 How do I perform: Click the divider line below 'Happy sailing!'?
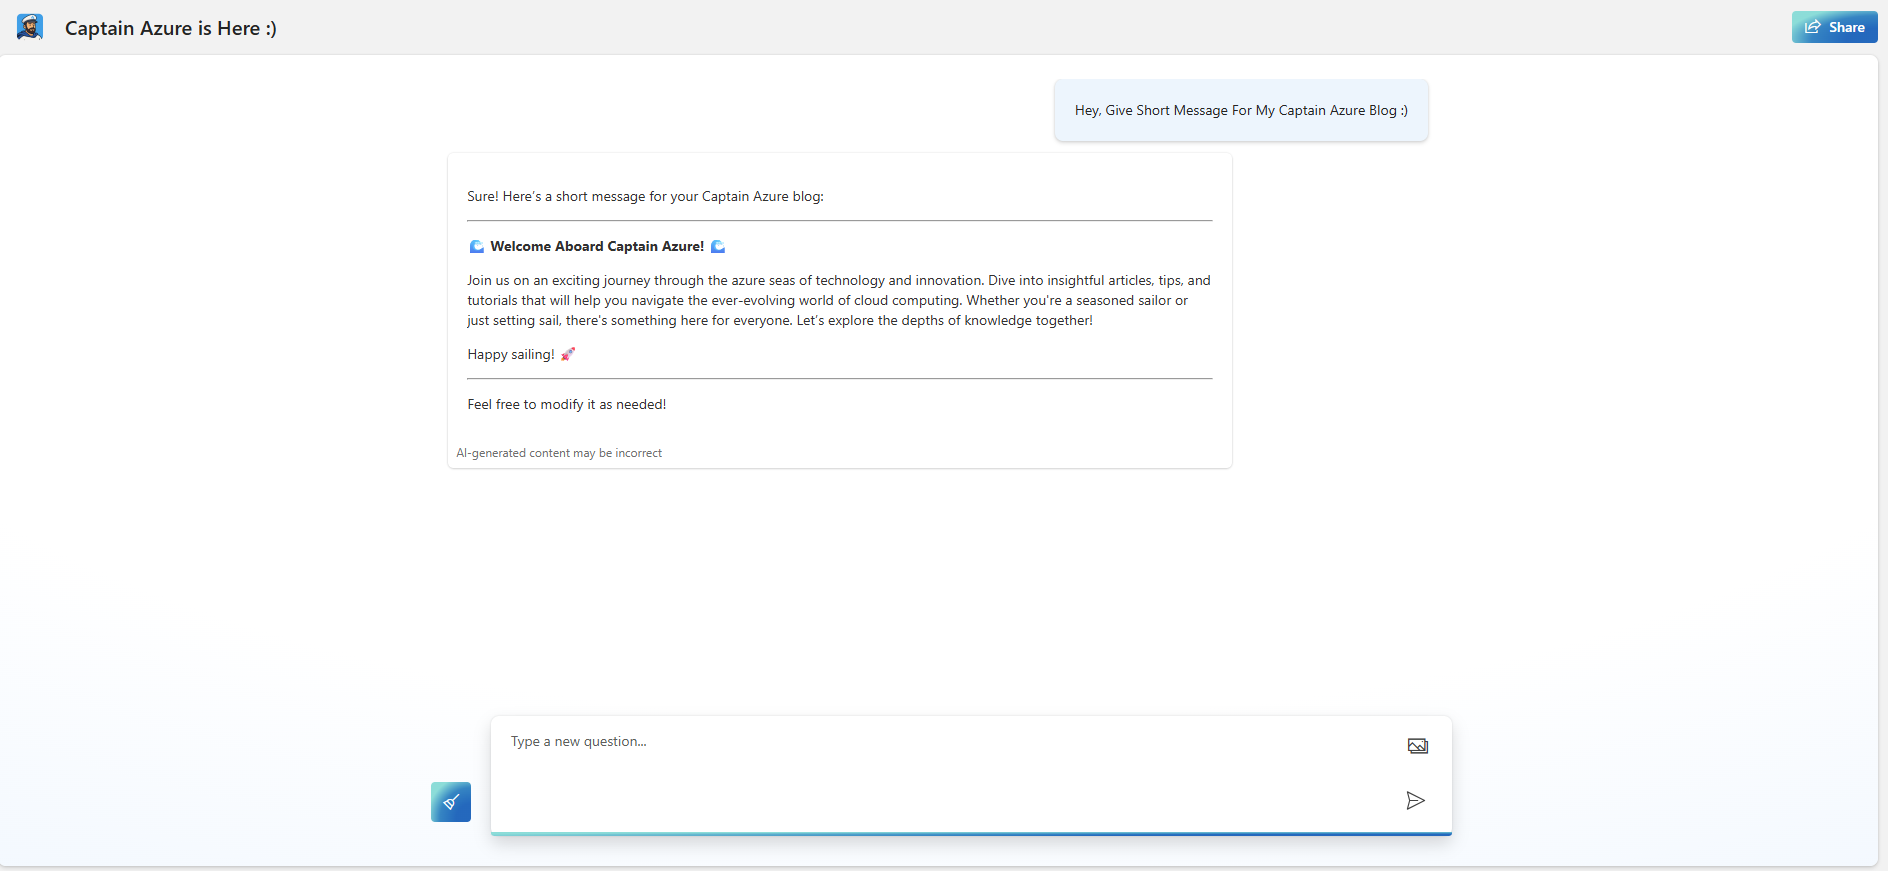[x=839, y=379]
